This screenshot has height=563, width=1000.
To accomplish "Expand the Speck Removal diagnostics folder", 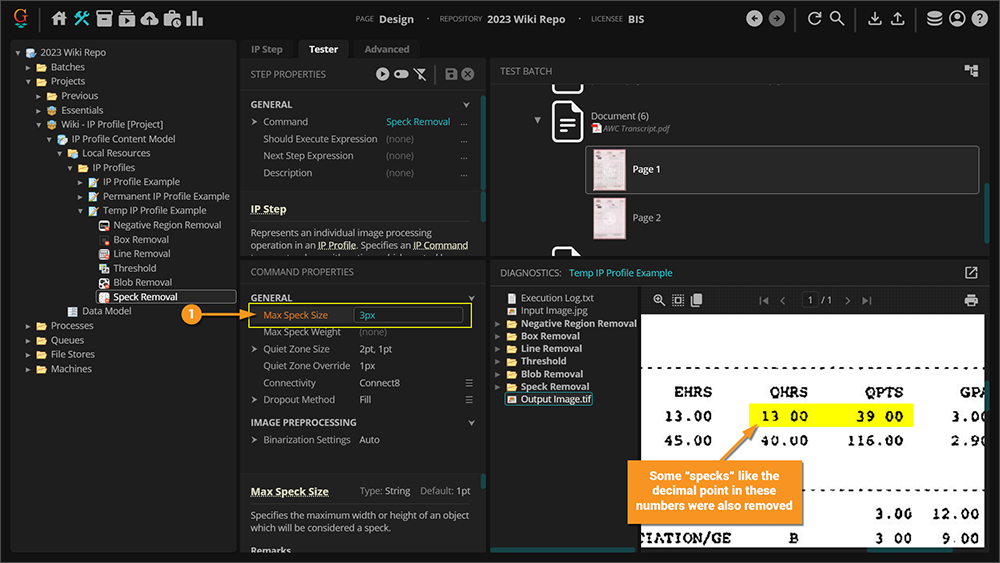I will click(499, 387).
